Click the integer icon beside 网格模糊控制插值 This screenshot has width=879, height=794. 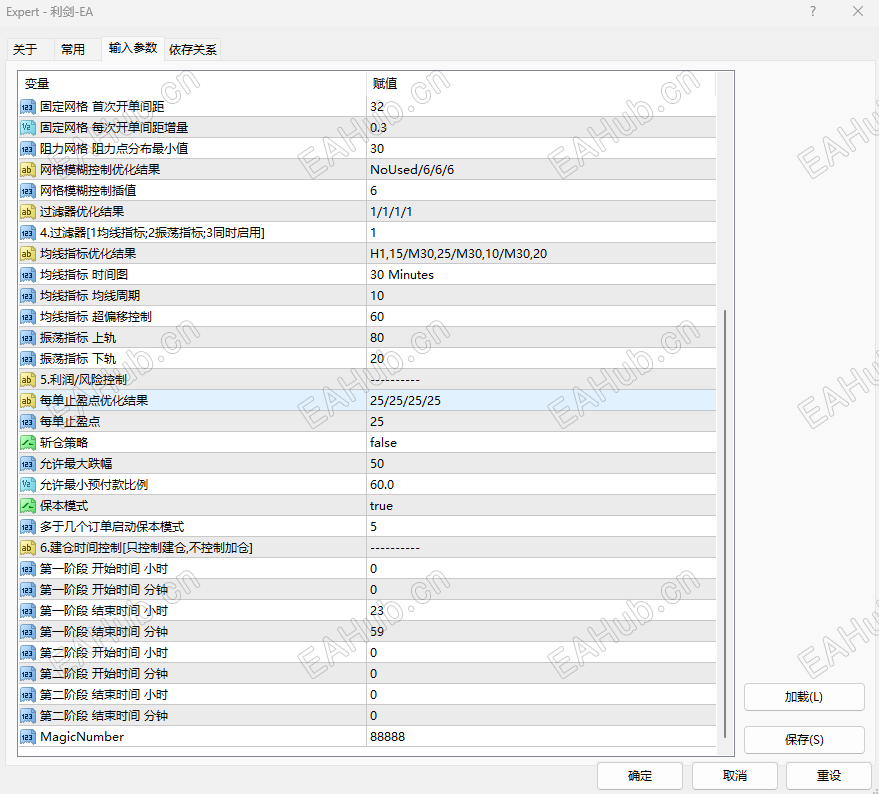[x=27, y=191]
